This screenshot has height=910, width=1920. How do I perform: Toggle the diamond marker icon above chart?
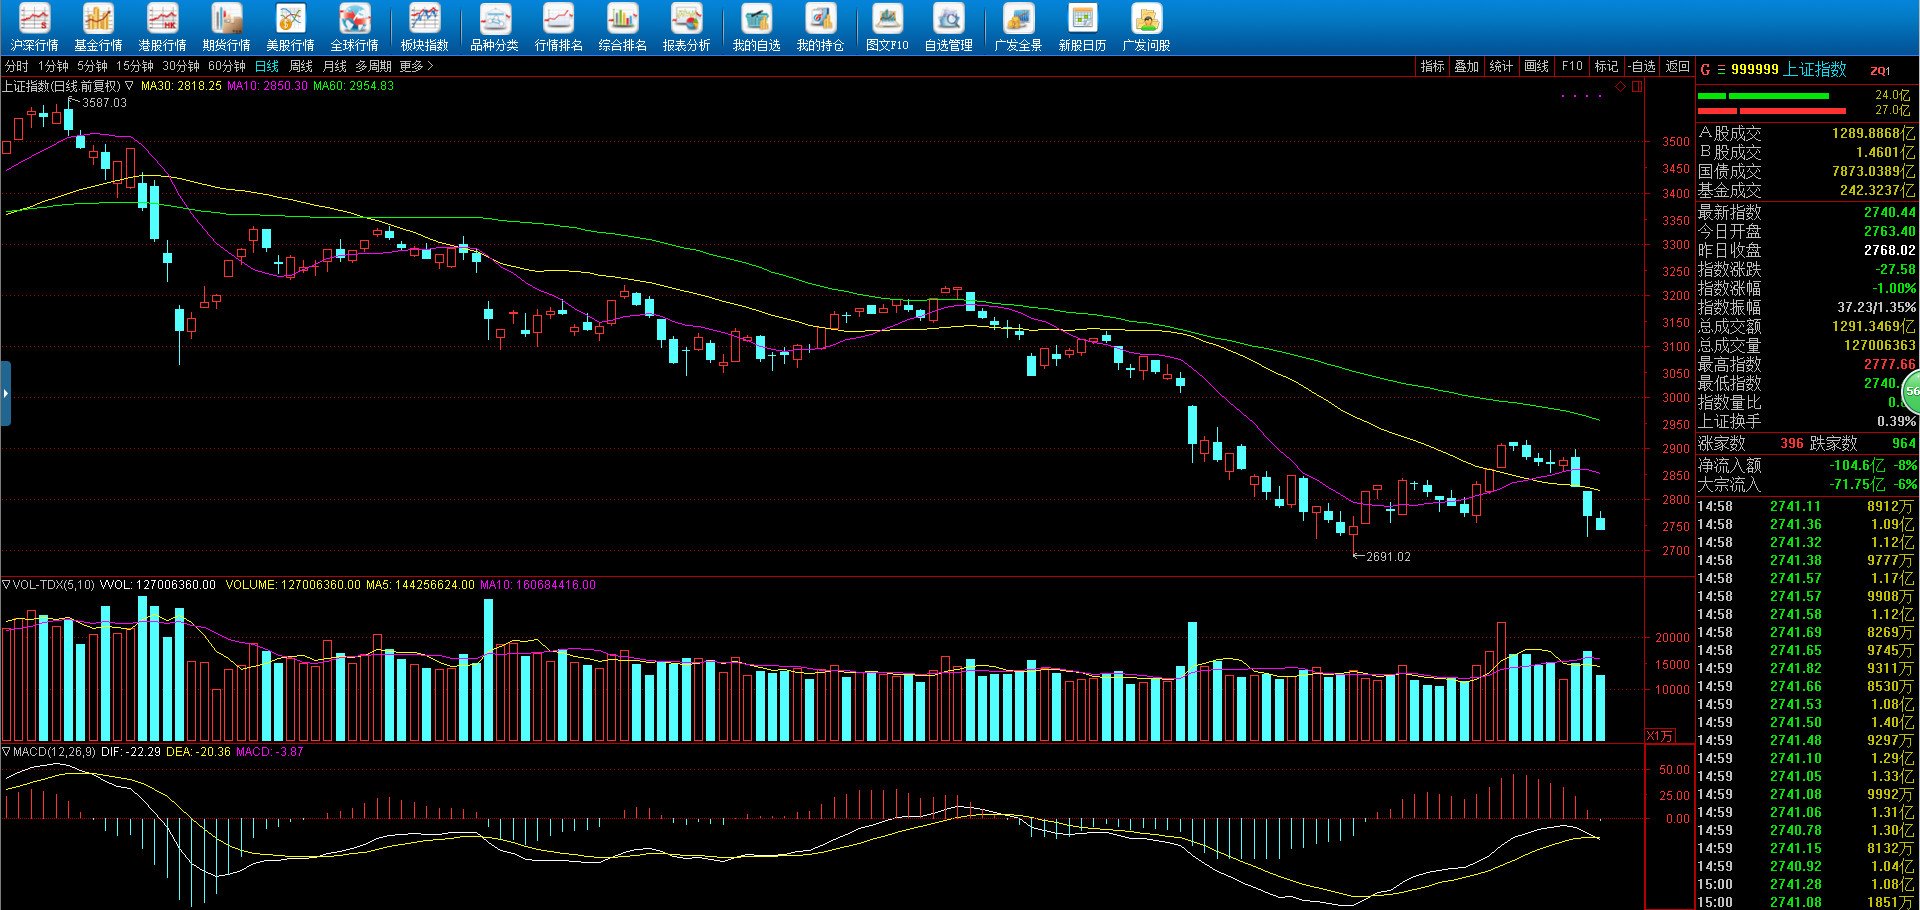[1621, 87]
